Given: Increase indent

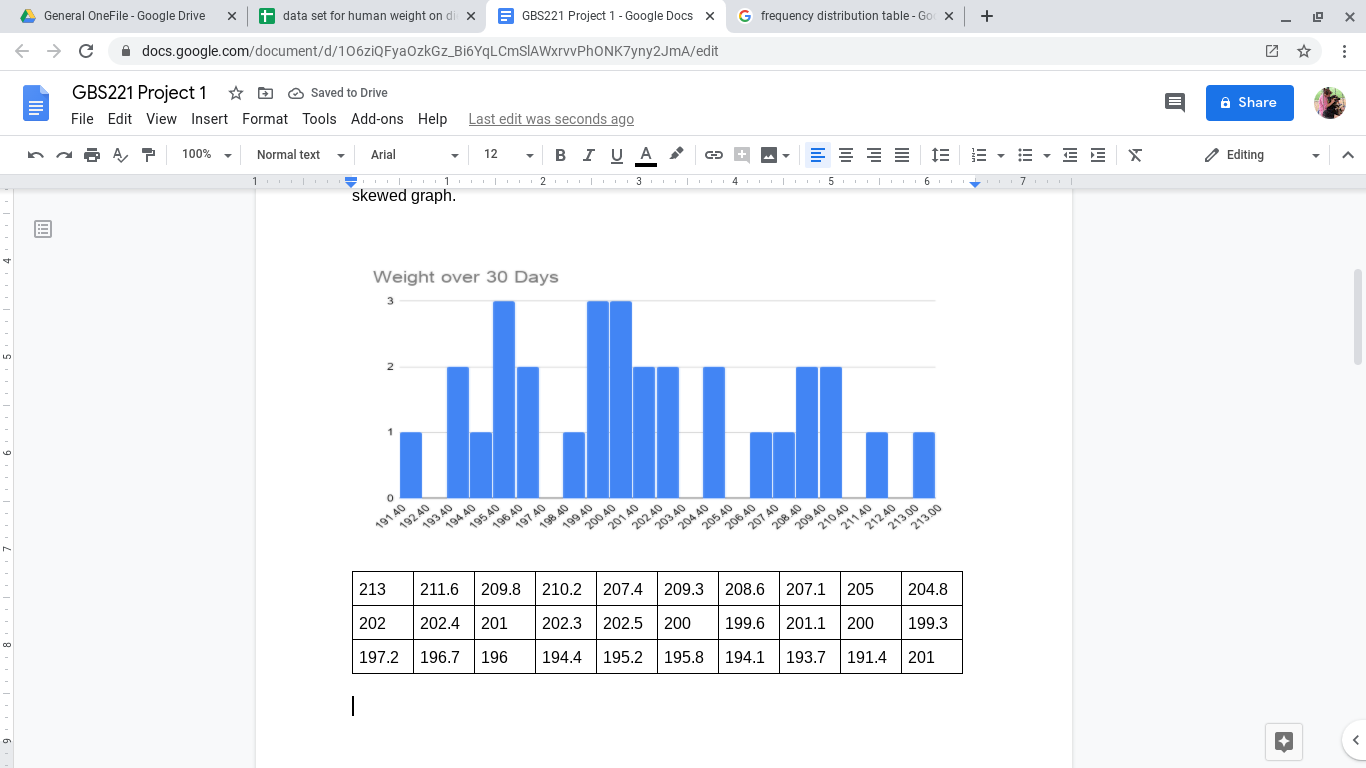Looking at the screenshot, I should click(1098, 155).
